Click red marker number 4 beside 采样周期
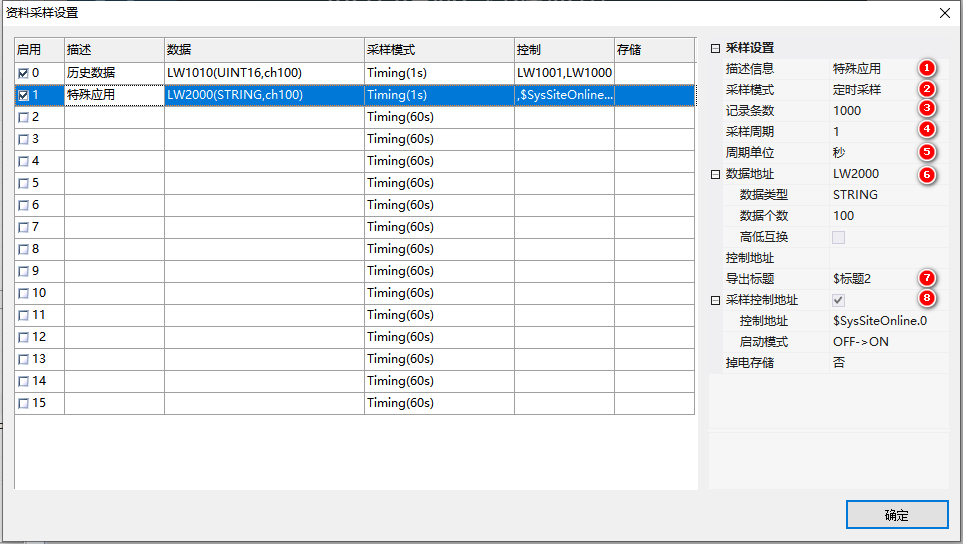Viewport: 963px width, 544px height. pyautogui.click(x=927, y=130)
